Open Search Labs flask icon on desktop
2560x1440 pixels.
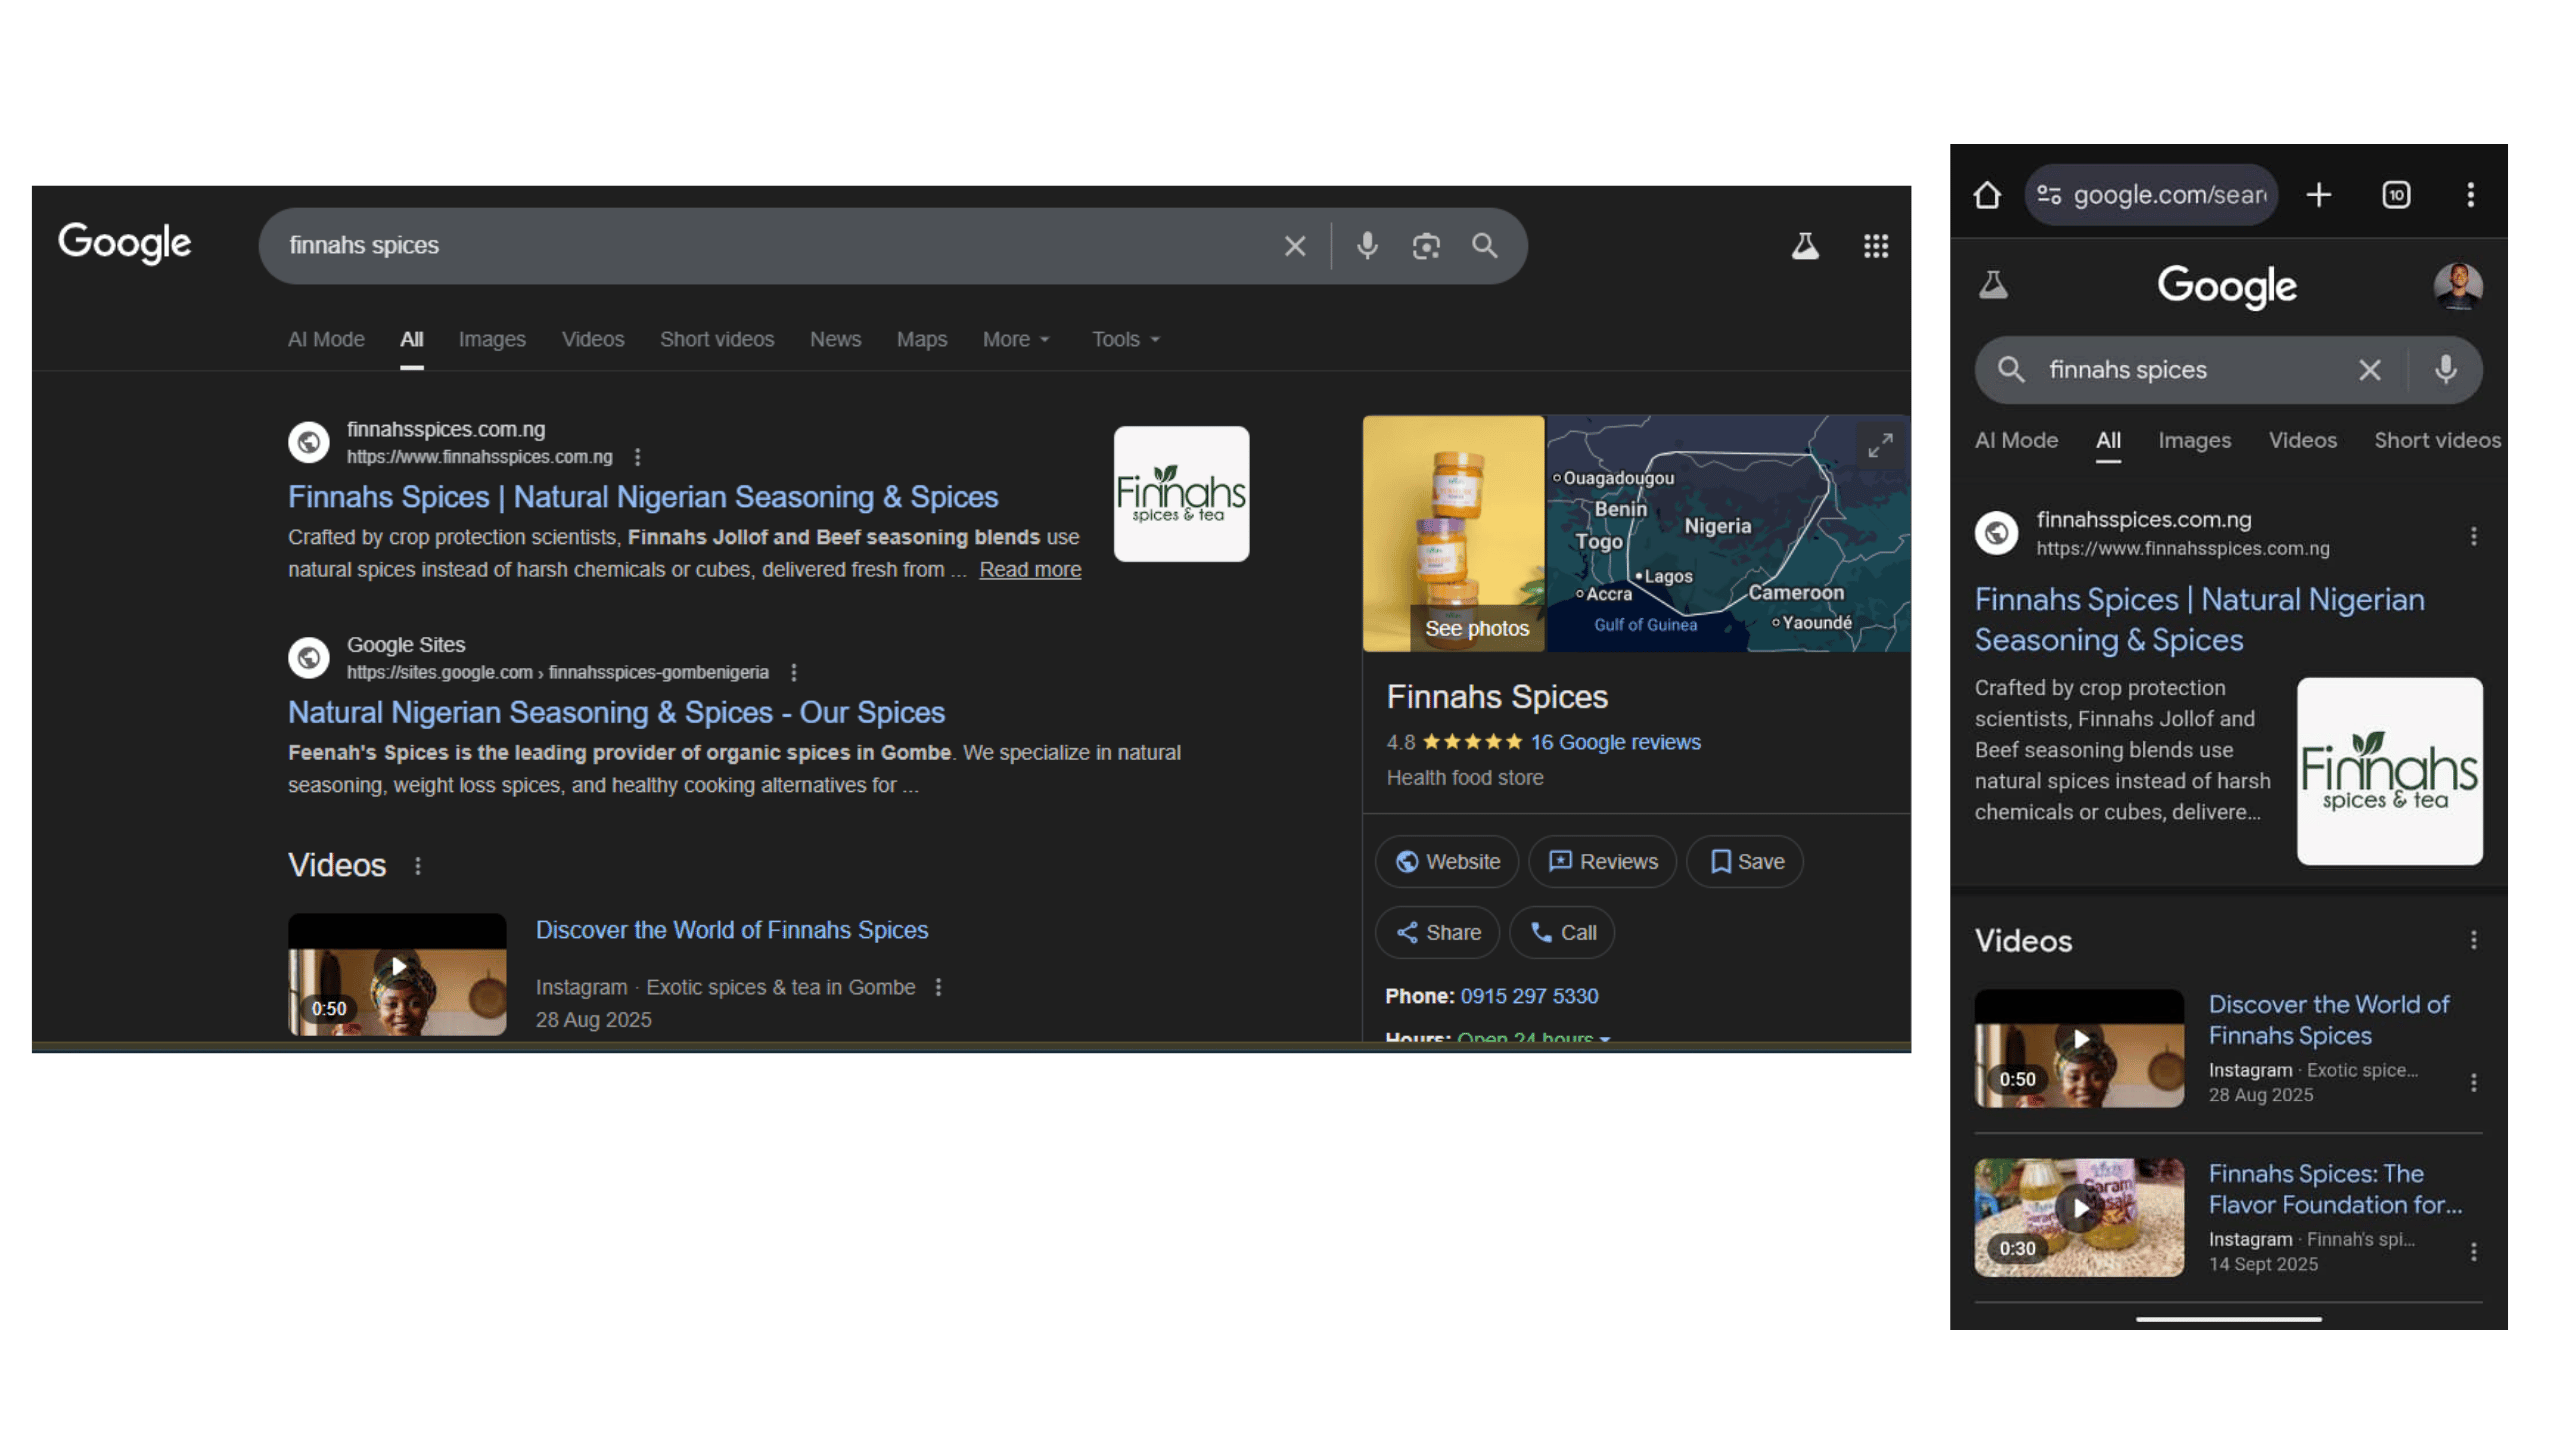1805,246
